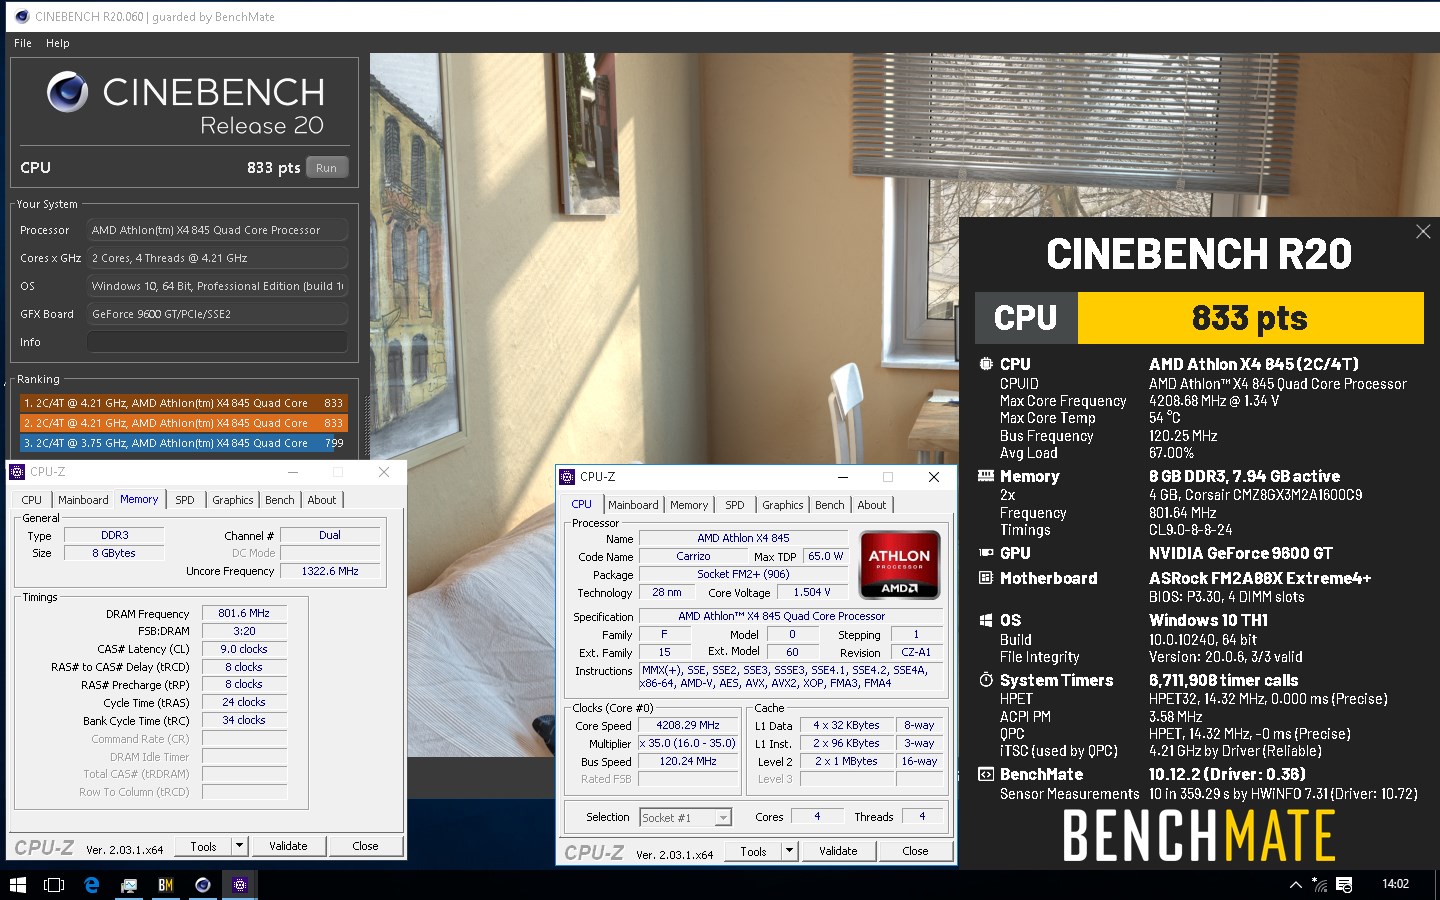Click the BenchMate Memory icon
1440x900 pixels.
(986, 476)
